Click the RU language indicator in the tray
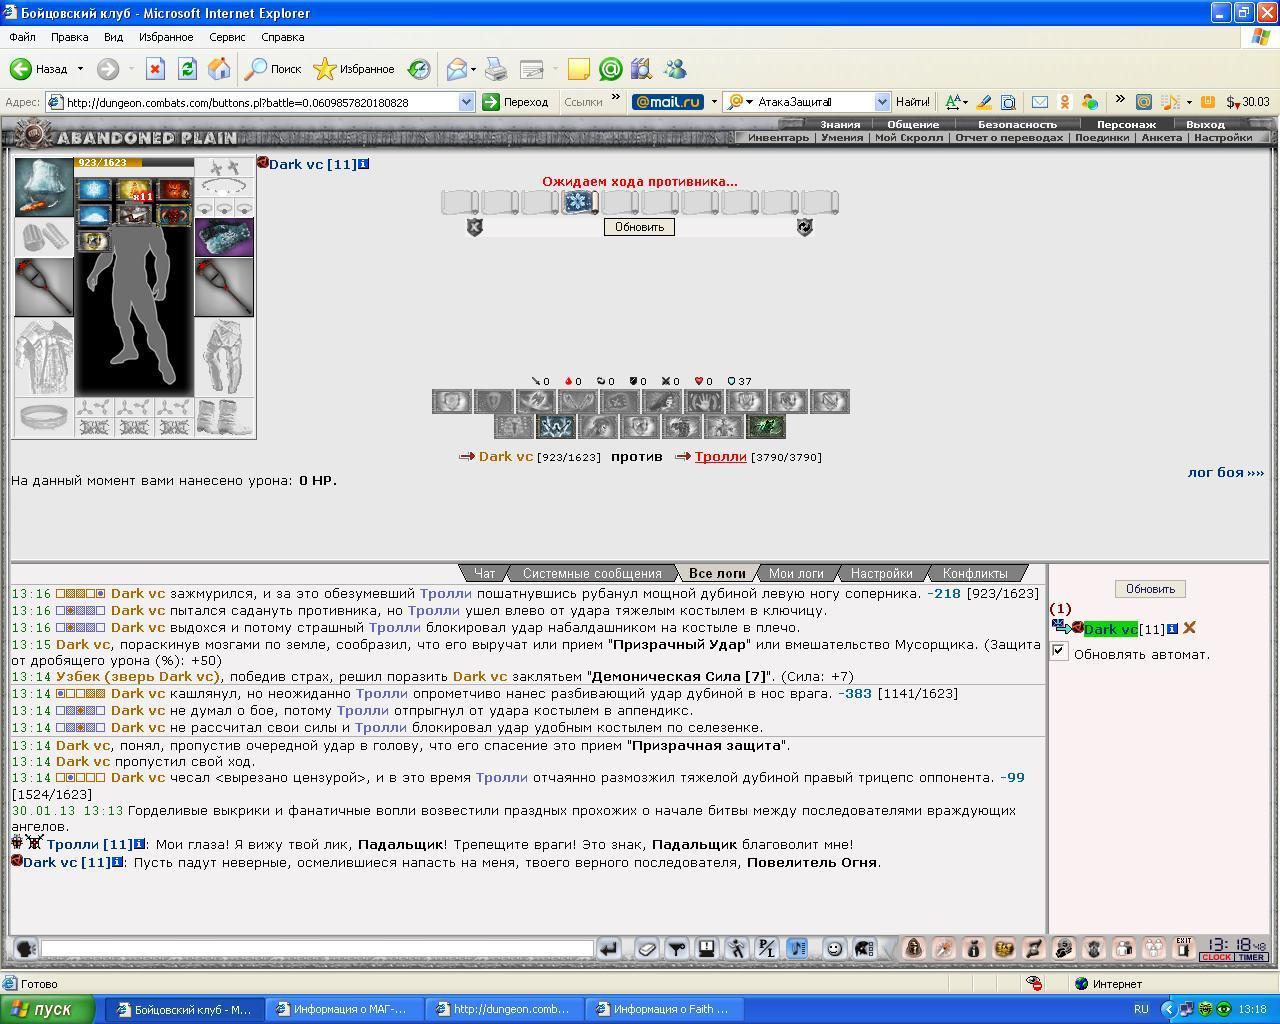This screenshot has width=1280, height=1024. tap(1141, 1009)
